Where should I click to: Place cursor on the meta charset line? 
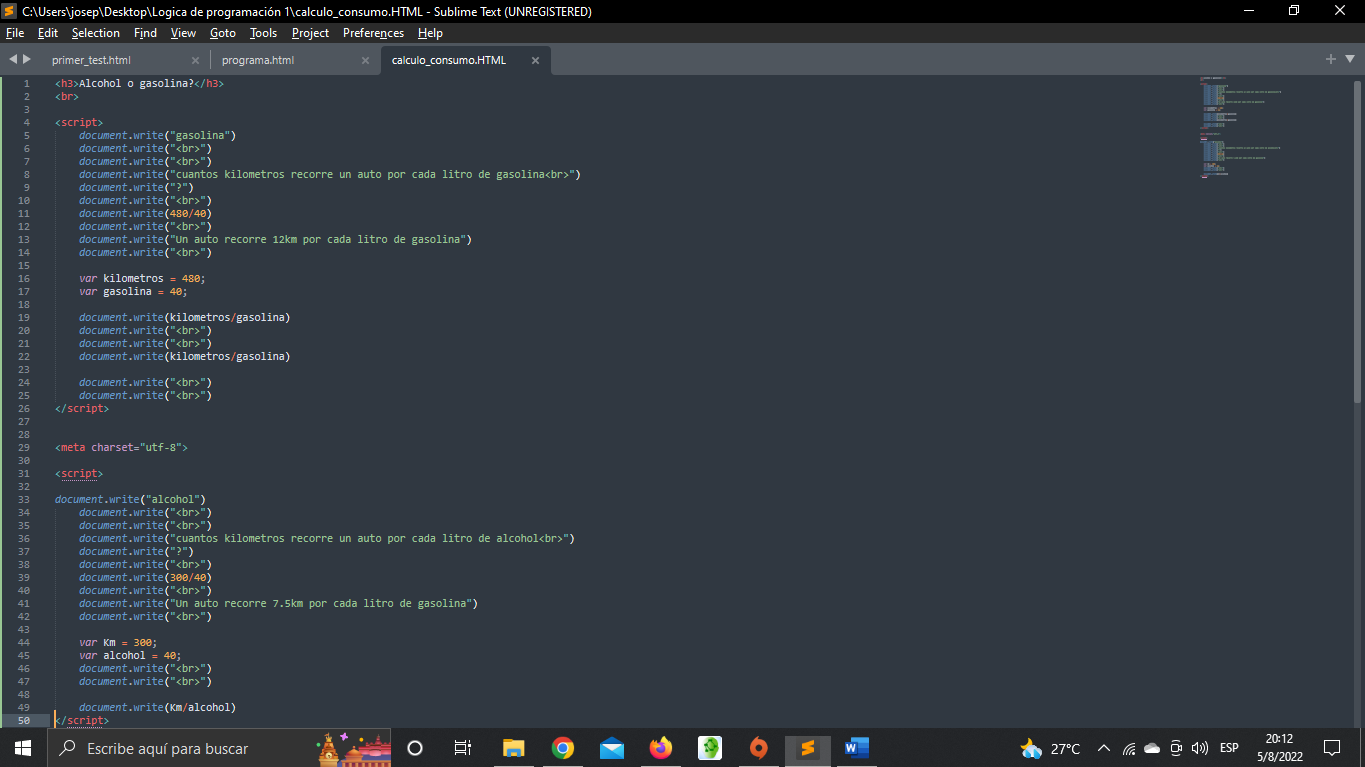(121, 447)
